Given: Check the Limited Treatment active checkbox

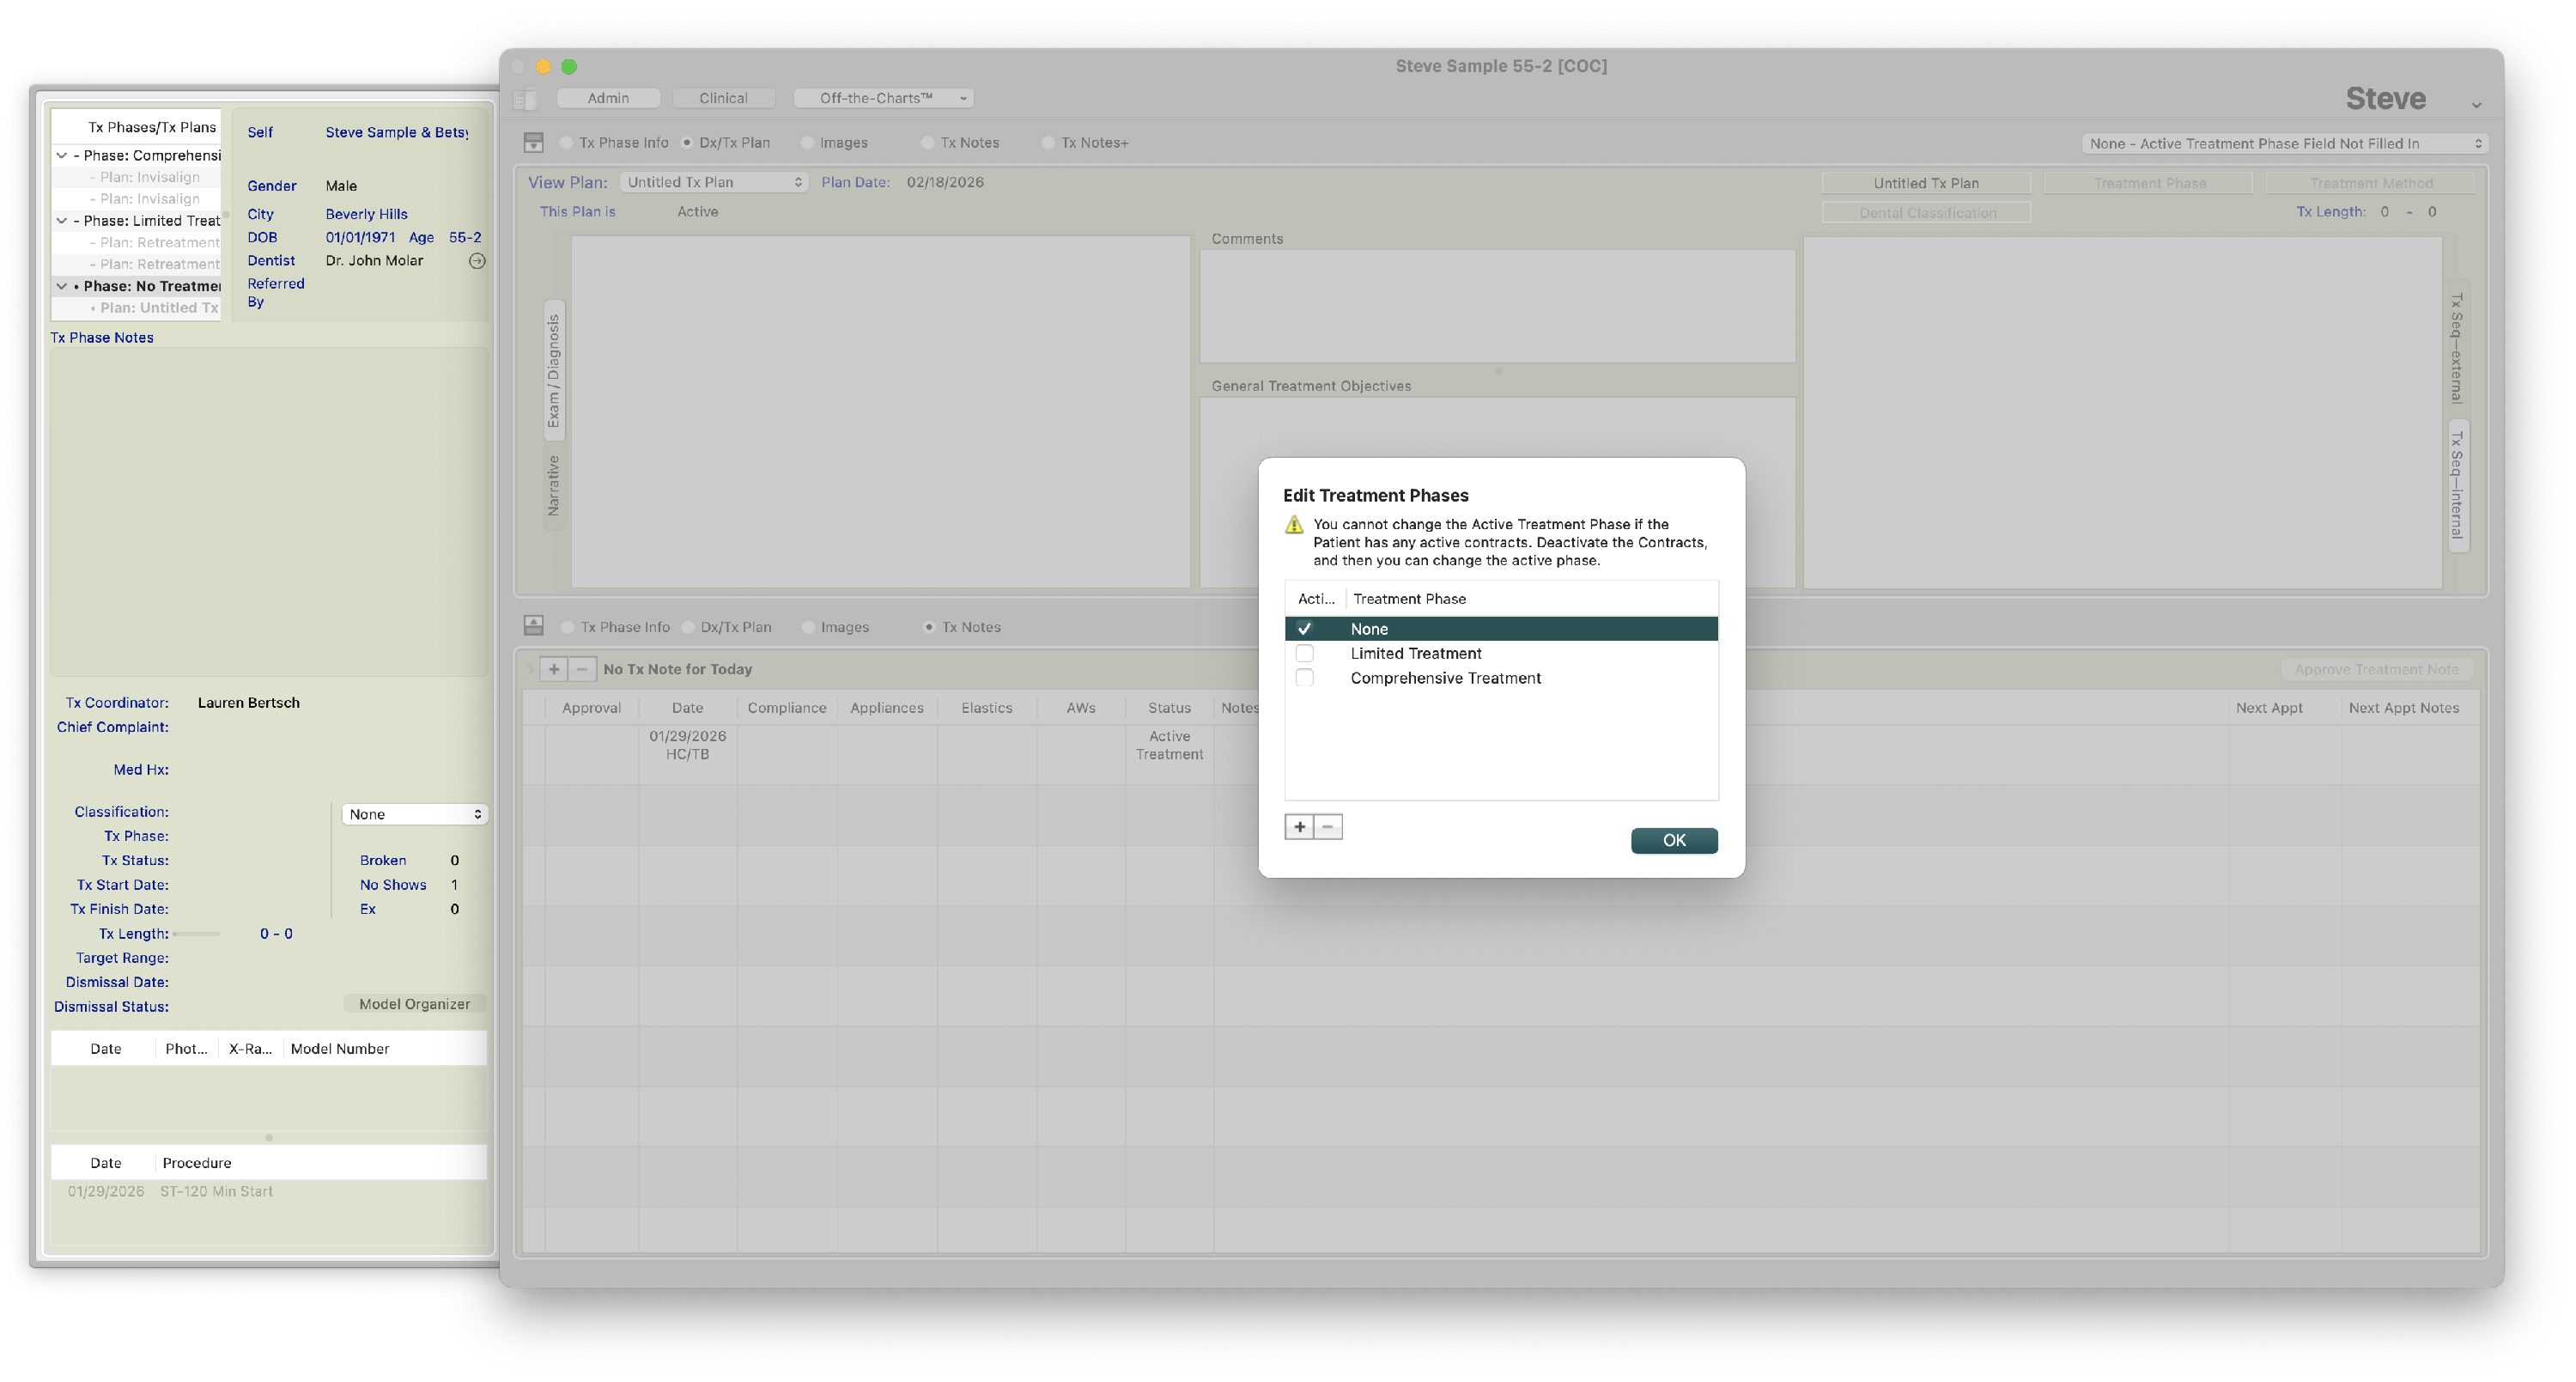Looking at the screenshot, I should (1304, 653).
